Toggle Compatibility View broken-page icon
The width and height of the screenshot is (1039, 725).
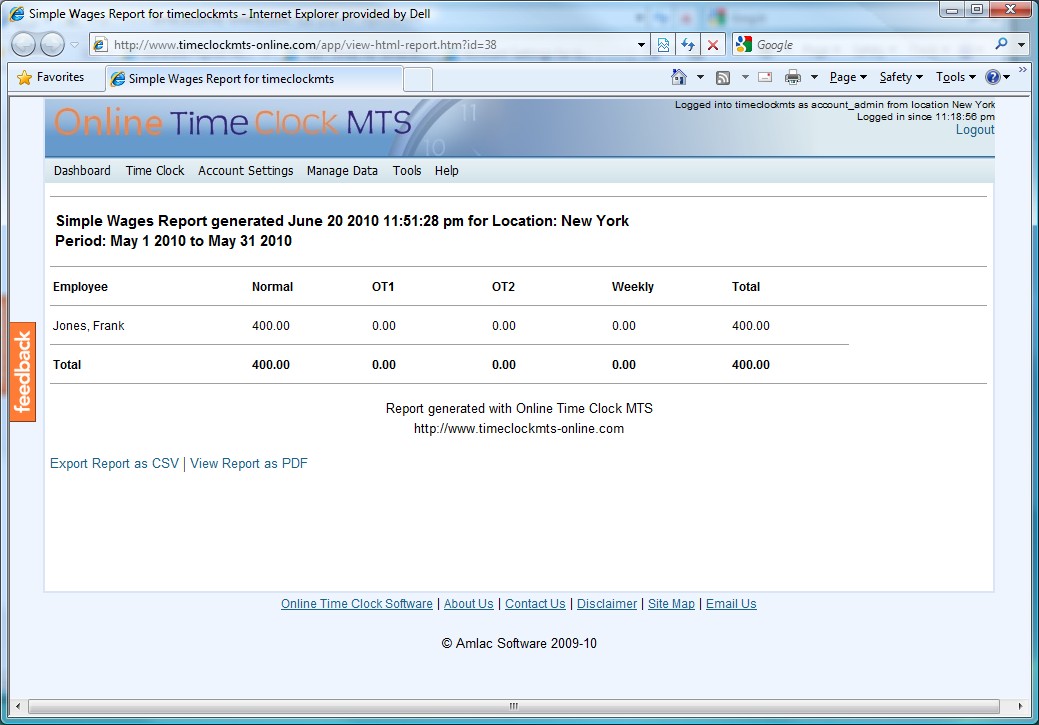(663, 45)
